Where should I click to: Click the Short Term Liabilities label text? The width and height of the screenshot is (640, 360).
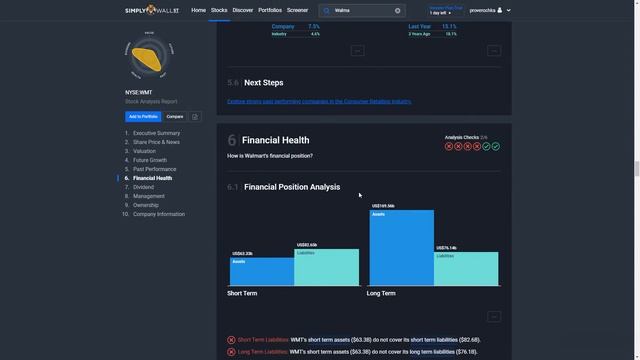[x=263, y=340]
